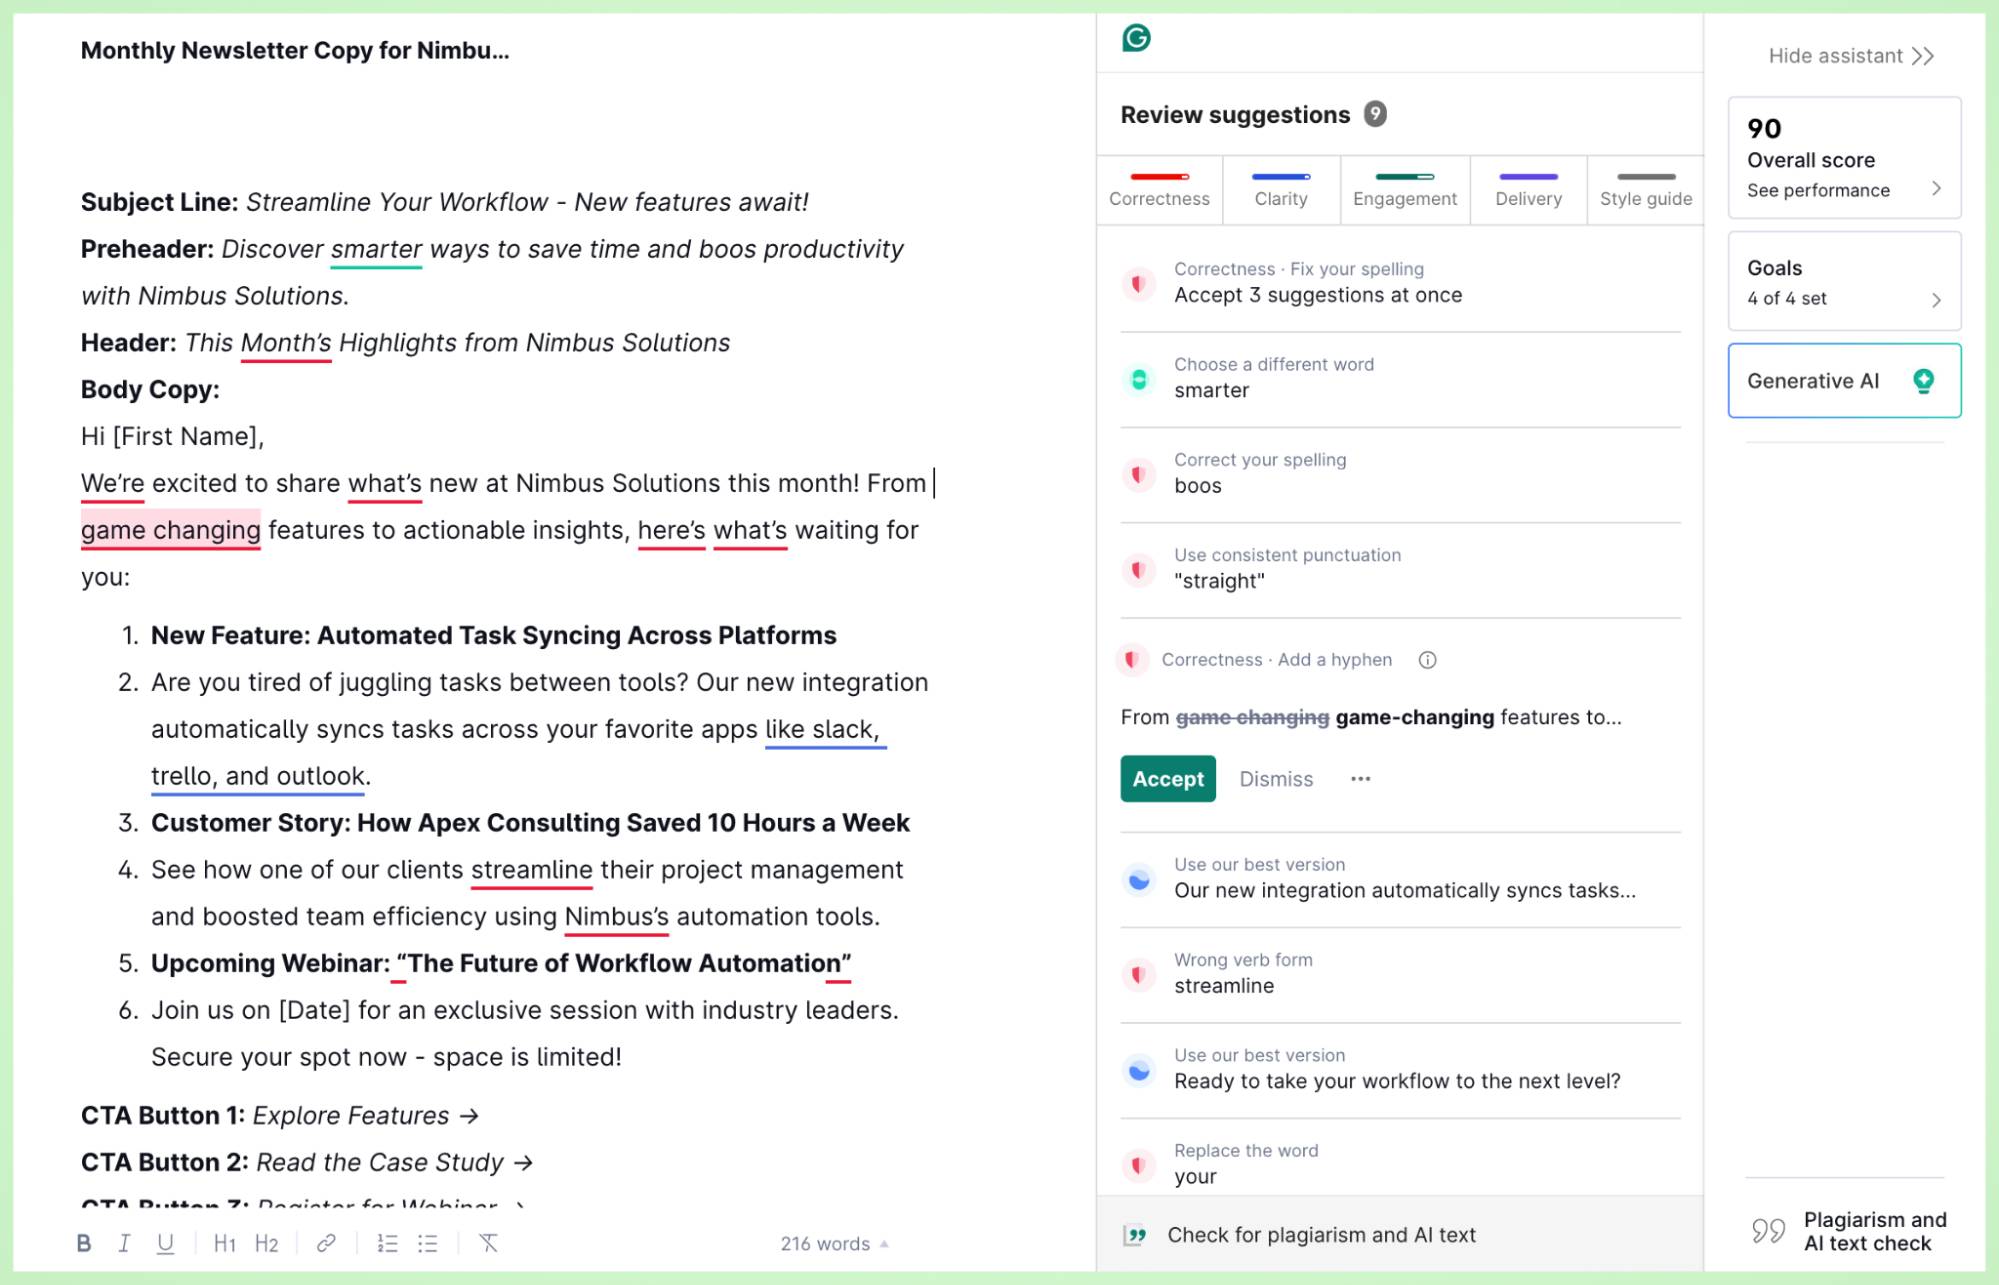Click green icon beside 'smarter' suggestion

coord(1138,379)
